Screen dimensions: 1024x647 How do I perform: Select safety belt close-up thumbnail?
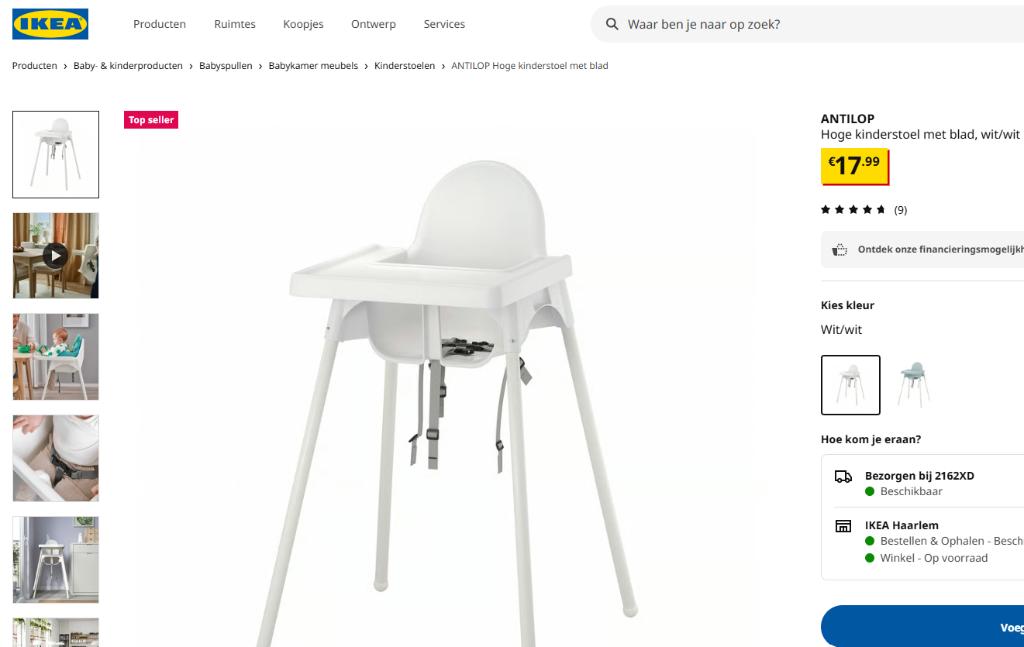click(x=56, y=458)
